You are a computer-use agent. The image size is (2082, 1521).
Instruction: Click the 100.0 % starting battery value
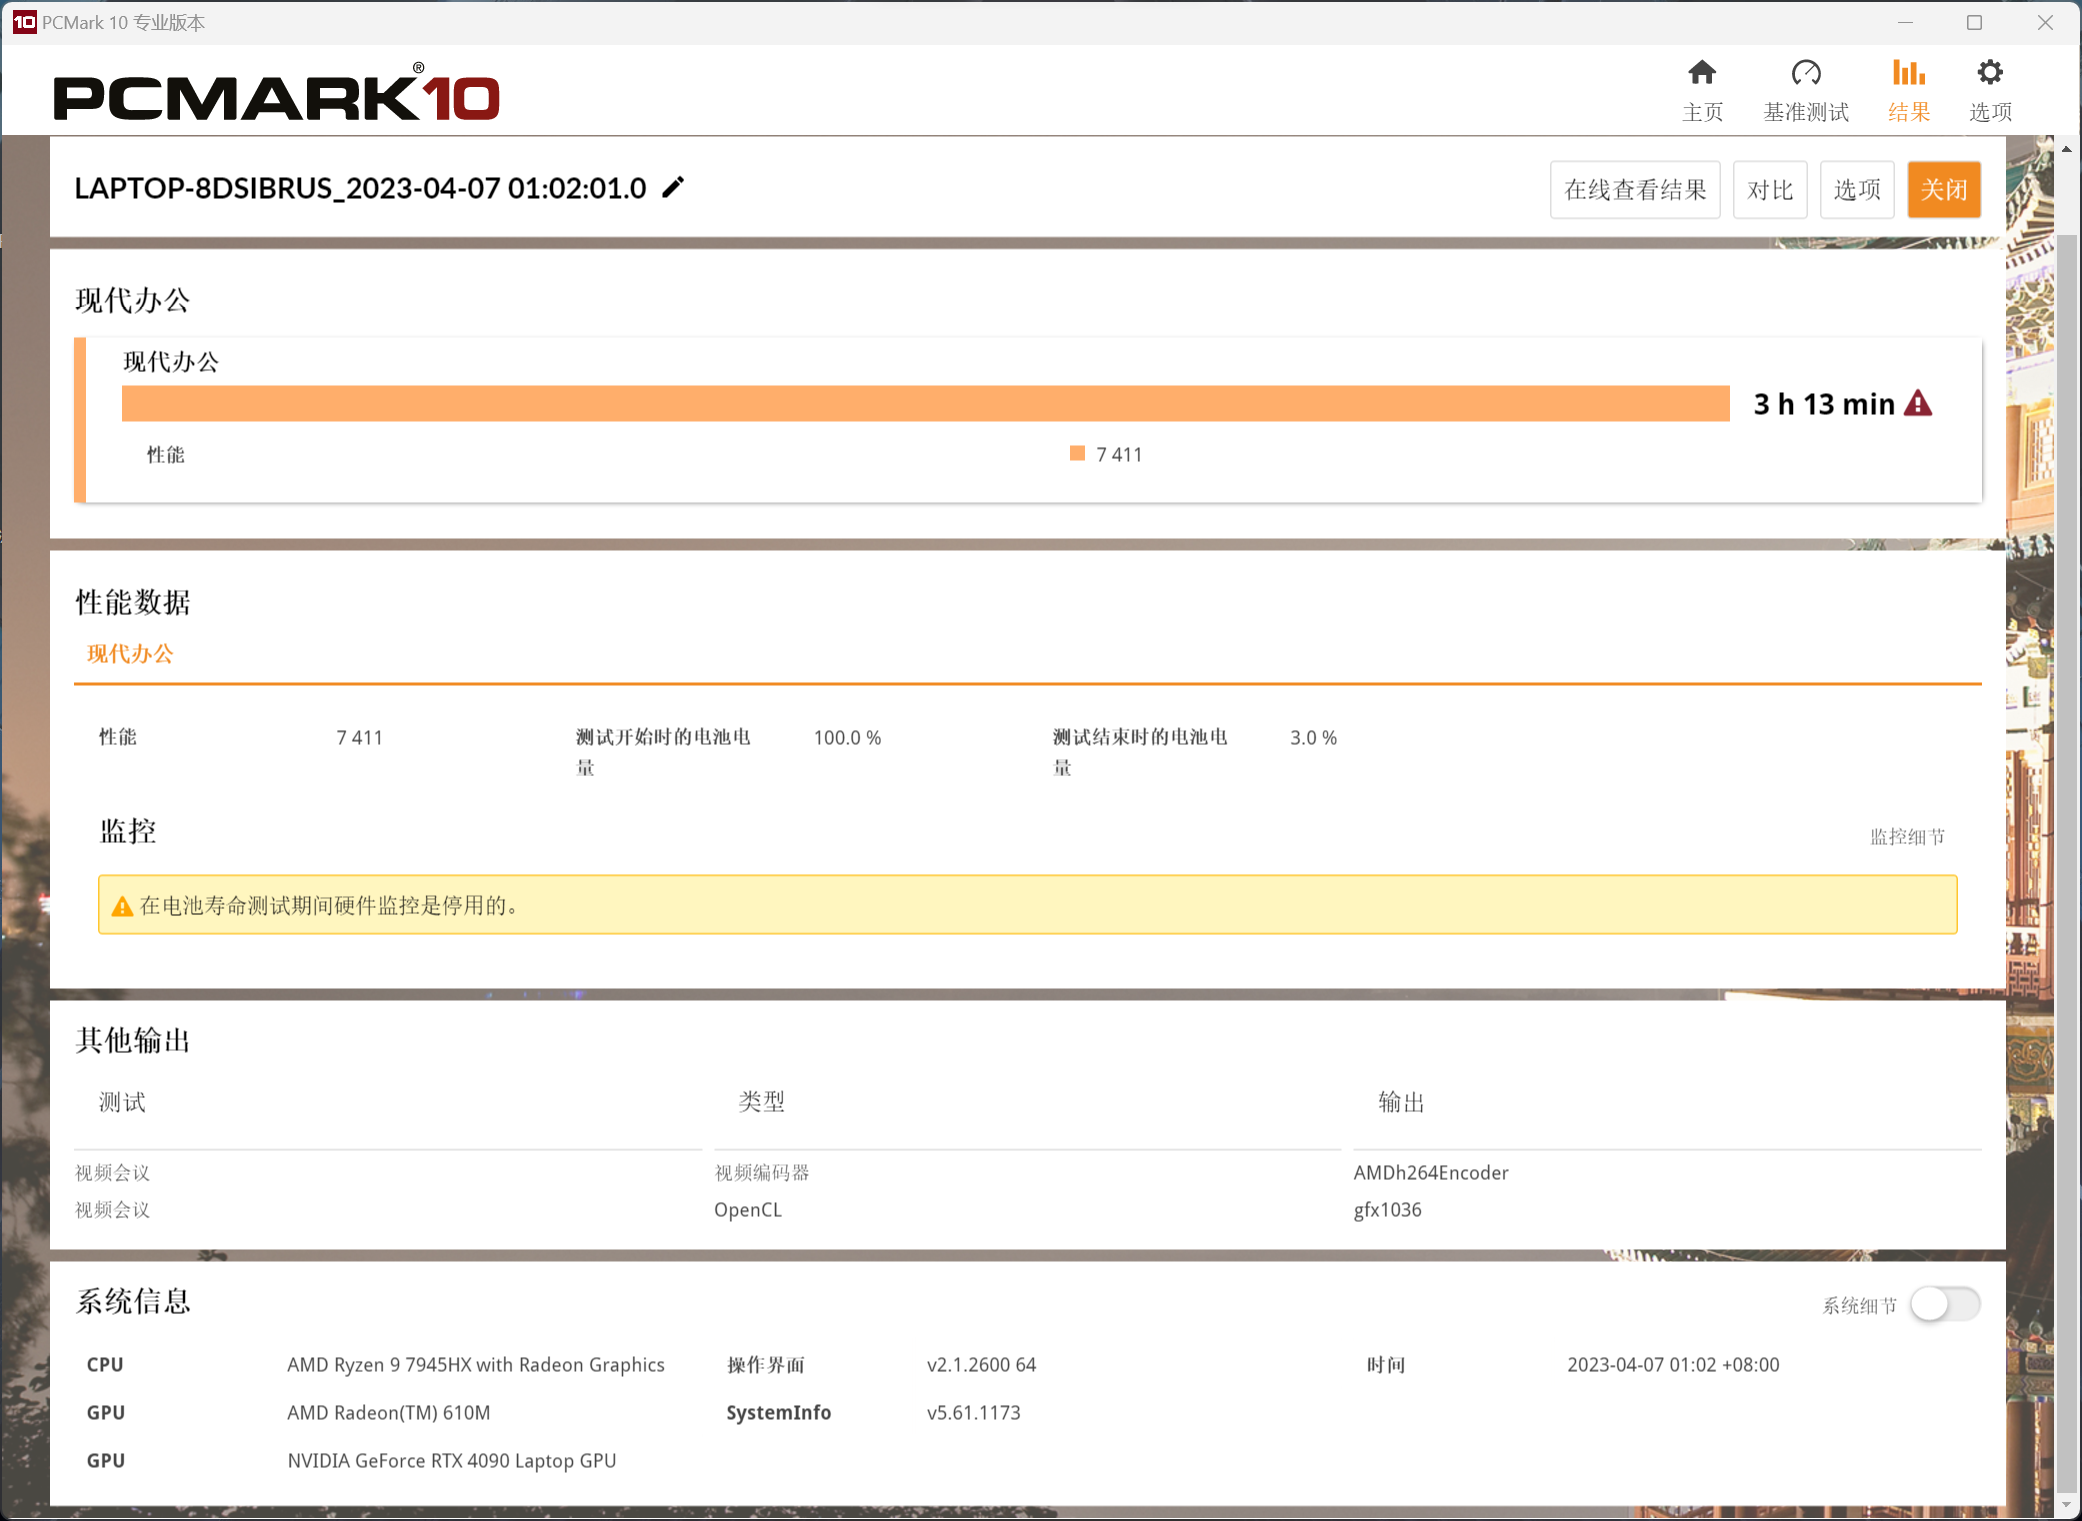point(847,738)
